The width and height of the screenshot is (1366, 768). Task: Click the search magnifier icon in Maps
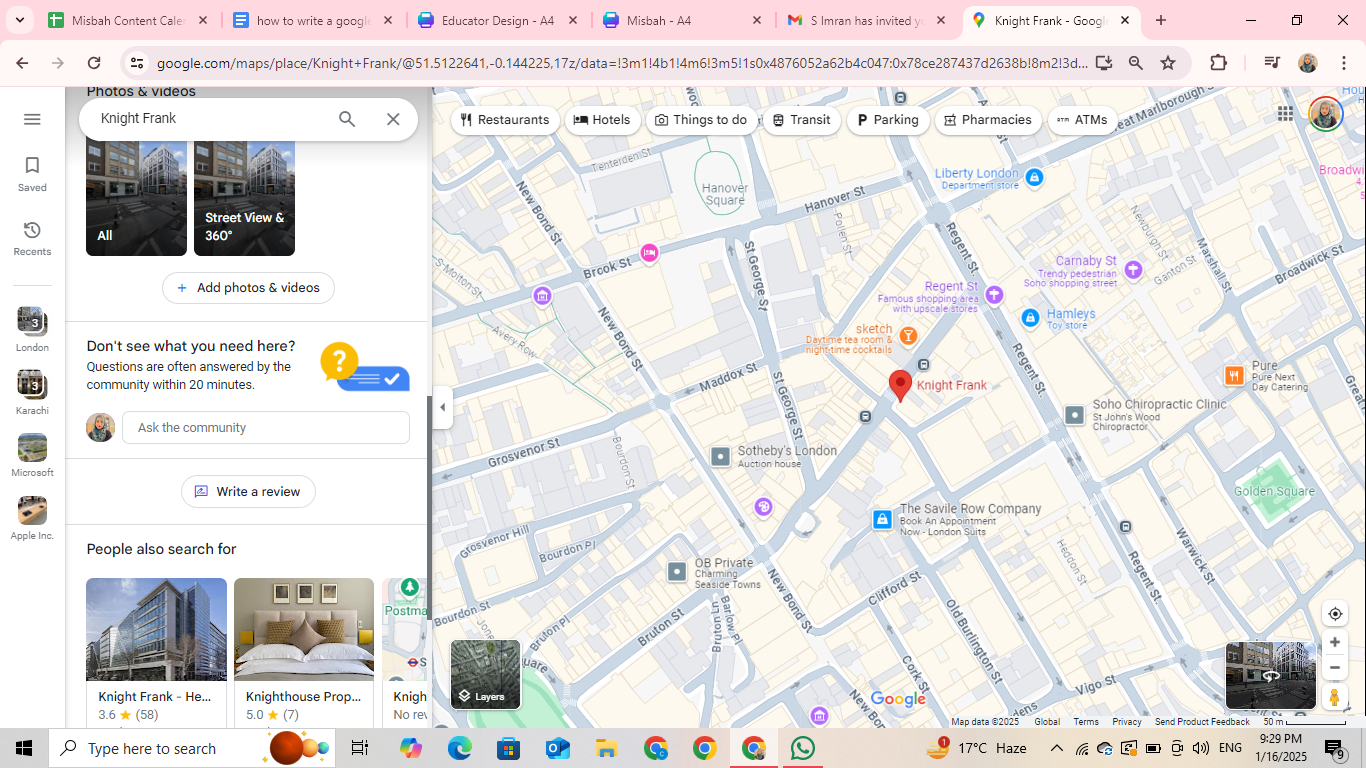coord(347,119)
